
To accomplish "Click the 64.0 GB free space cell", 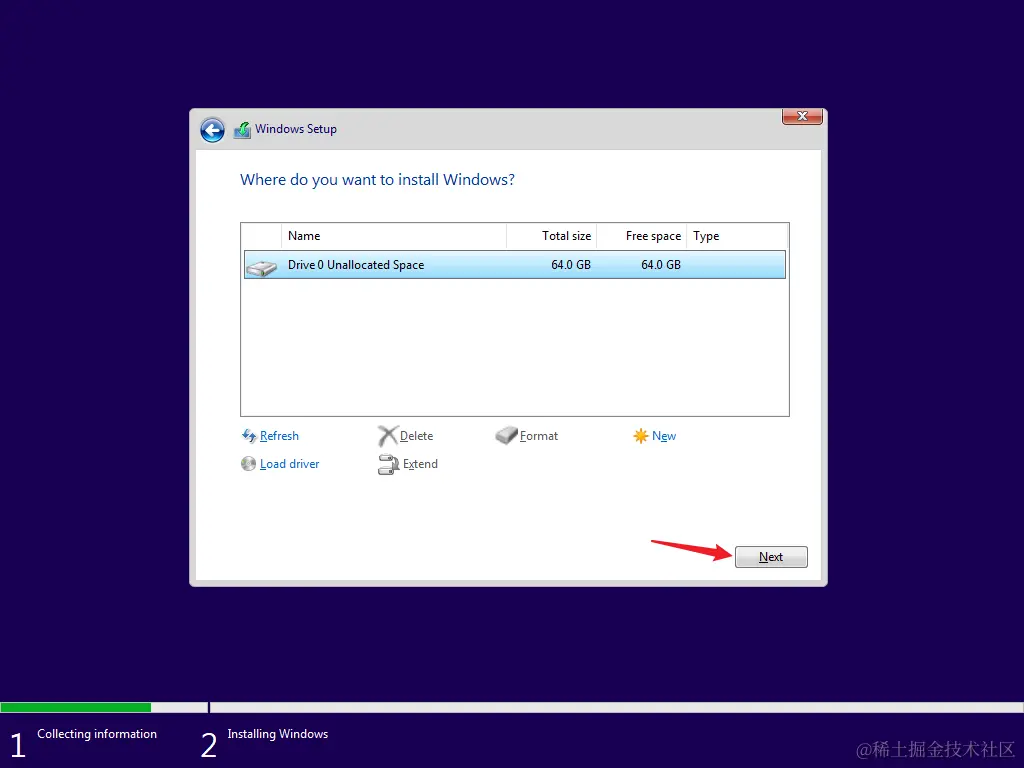I will click(x=661, y=264).
